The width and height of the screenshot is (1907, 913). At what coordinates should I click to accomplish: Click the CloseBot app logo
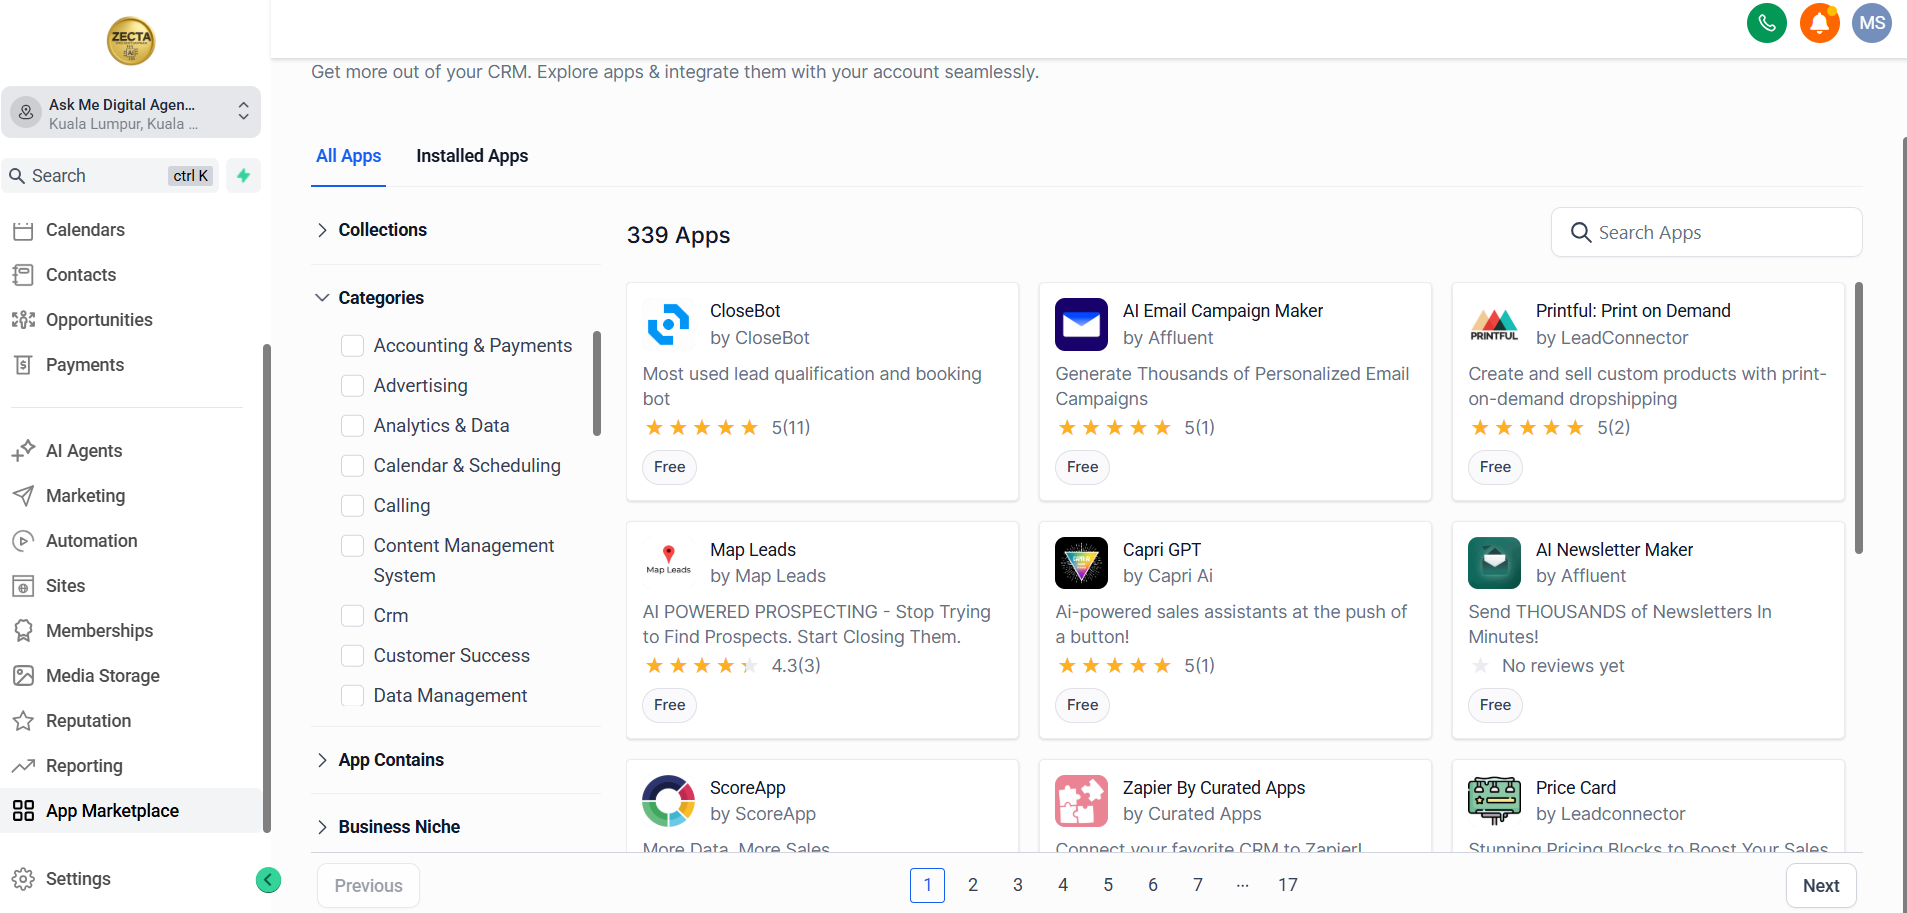669,324
